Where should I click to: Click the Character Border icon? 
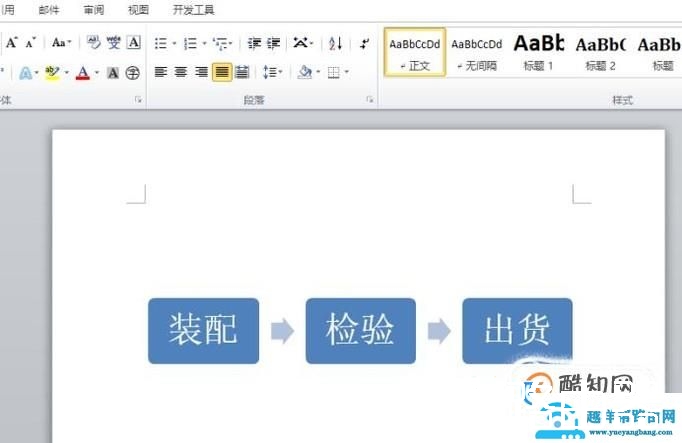[x=134, y=43]
